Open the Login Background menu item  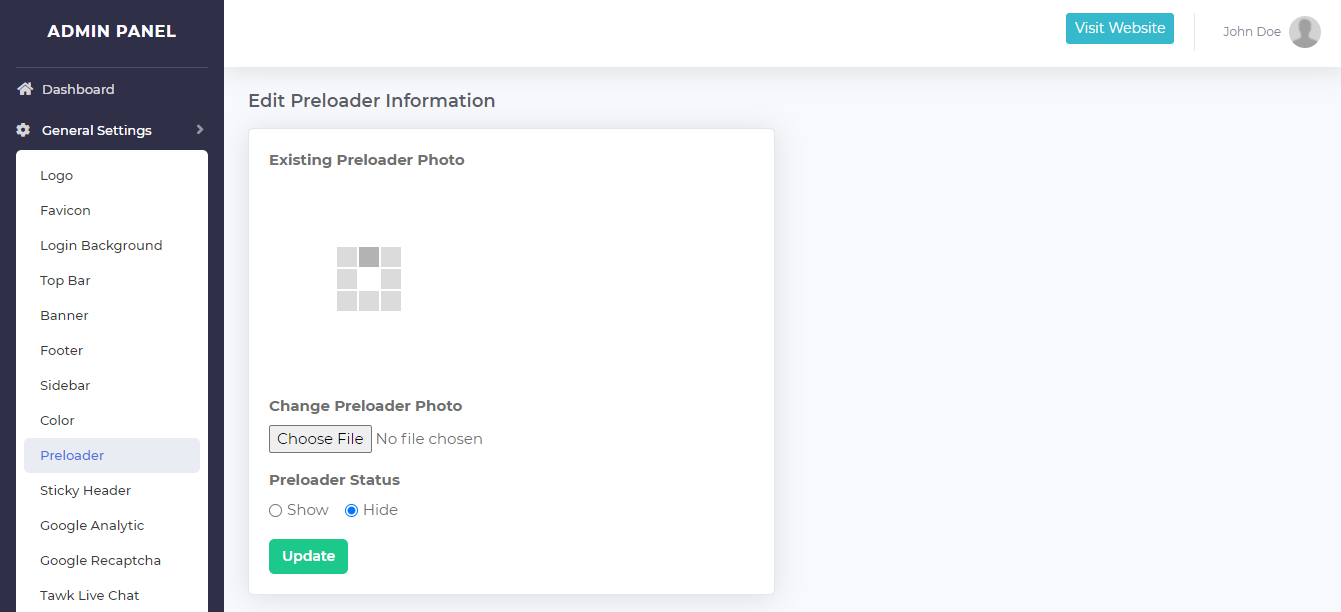click(101, 246)
